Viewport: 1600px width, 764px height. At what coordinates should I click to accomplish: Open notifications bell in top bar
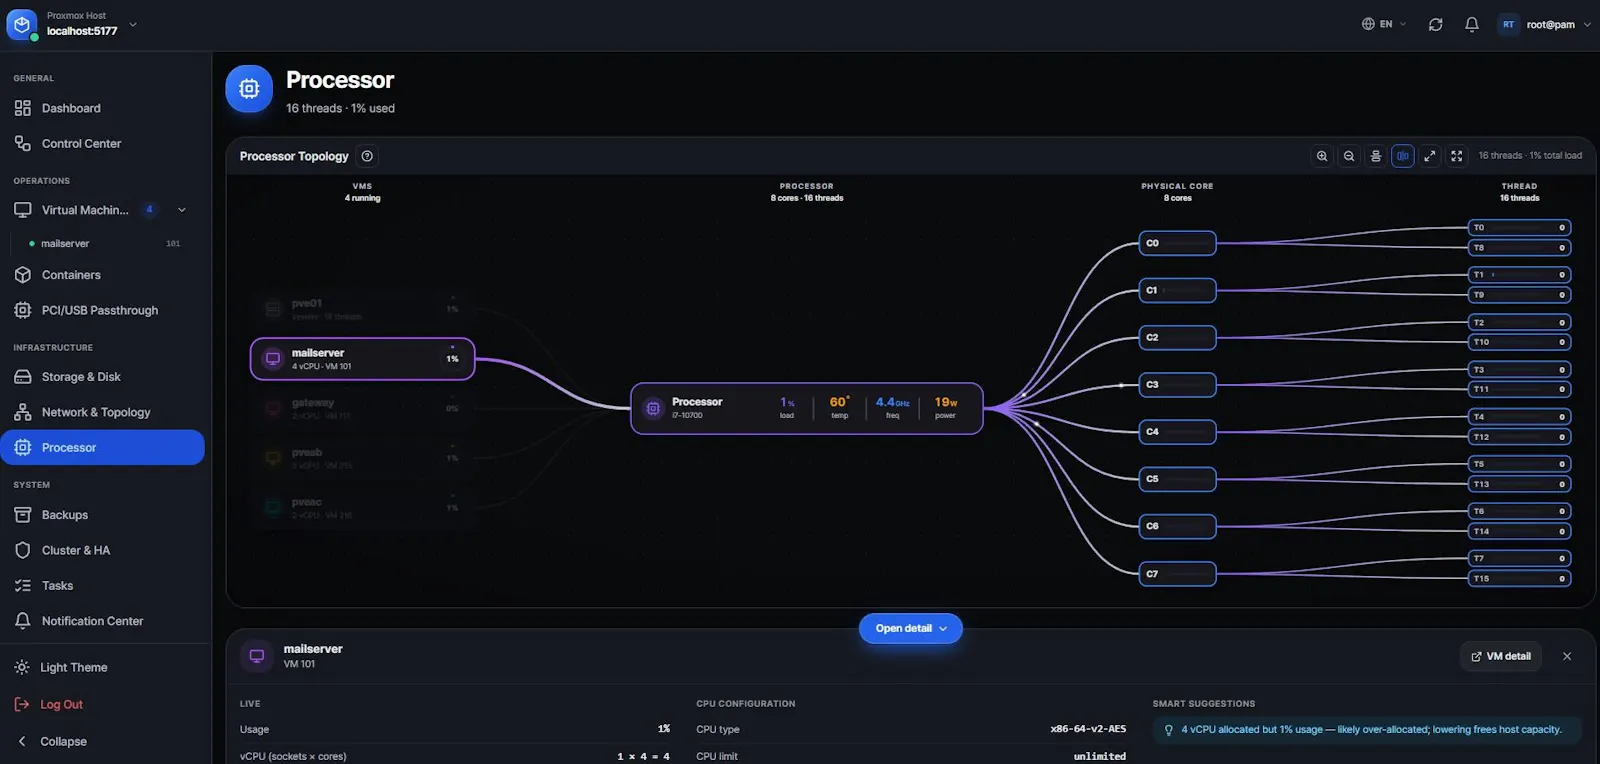1471,24
